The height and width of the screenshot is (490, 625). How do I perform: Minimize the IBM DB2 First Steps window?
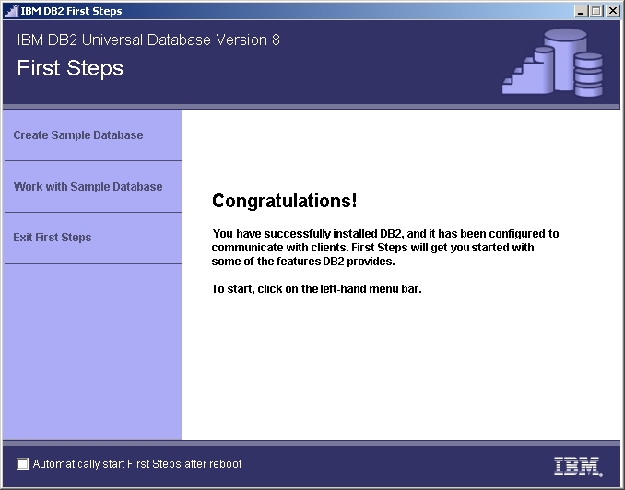[581, 11]
